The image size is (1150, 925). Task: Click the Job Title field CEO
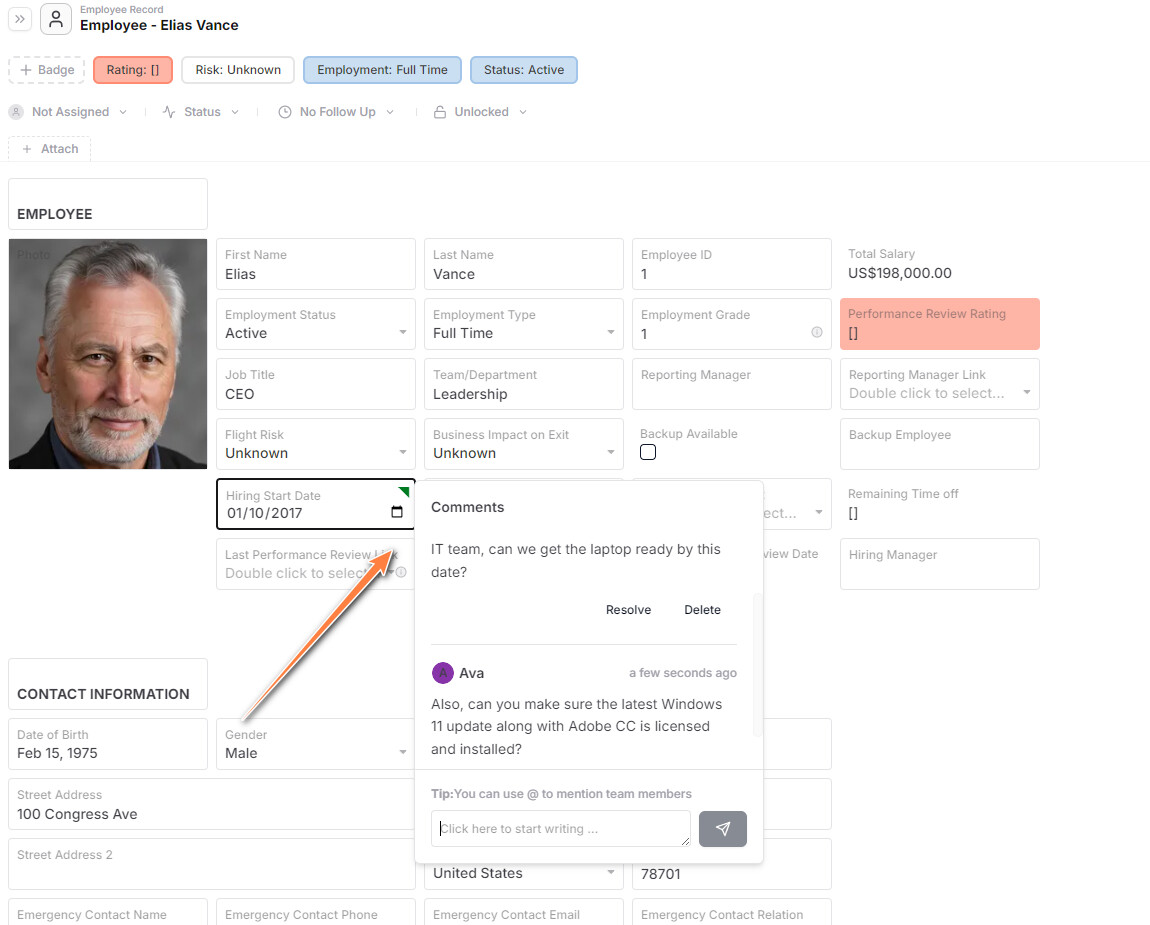[x=316, y=384]
